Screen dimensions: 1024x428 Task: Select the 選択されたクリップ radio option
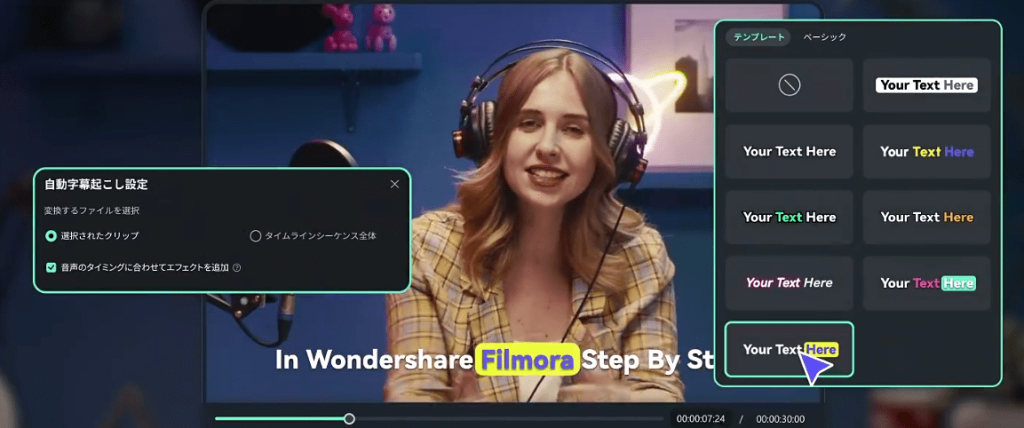[51, 236]
